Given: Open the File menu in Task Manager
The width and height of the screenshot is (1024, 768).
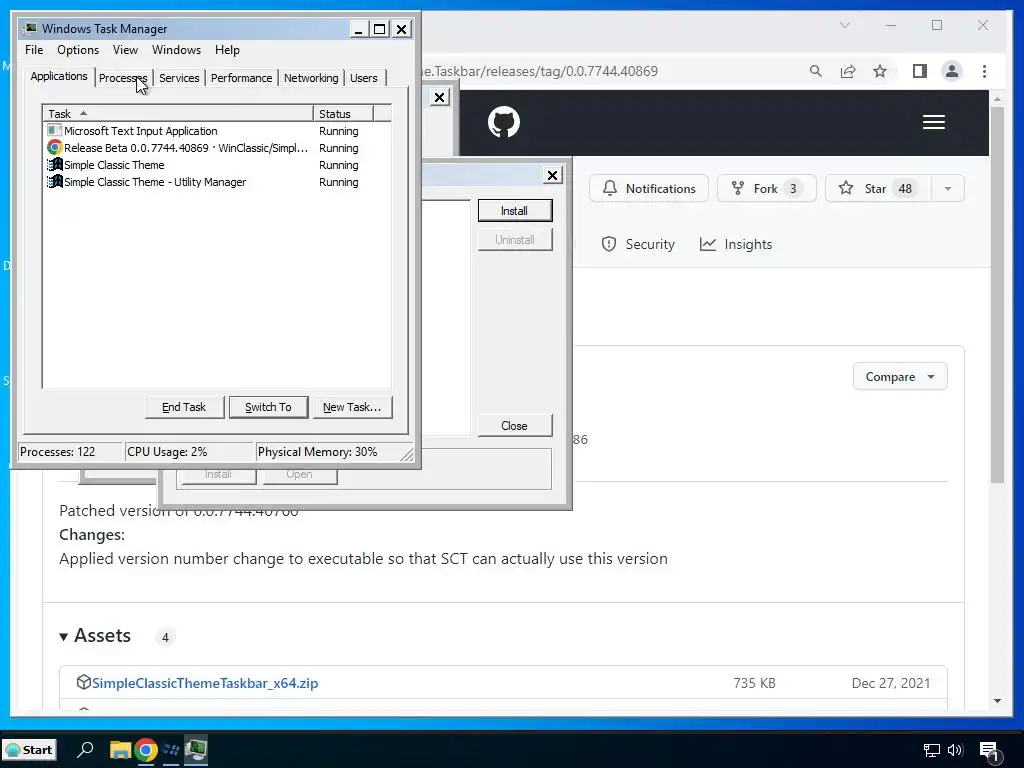Looking at the screenshot, I should coord(34,50).
